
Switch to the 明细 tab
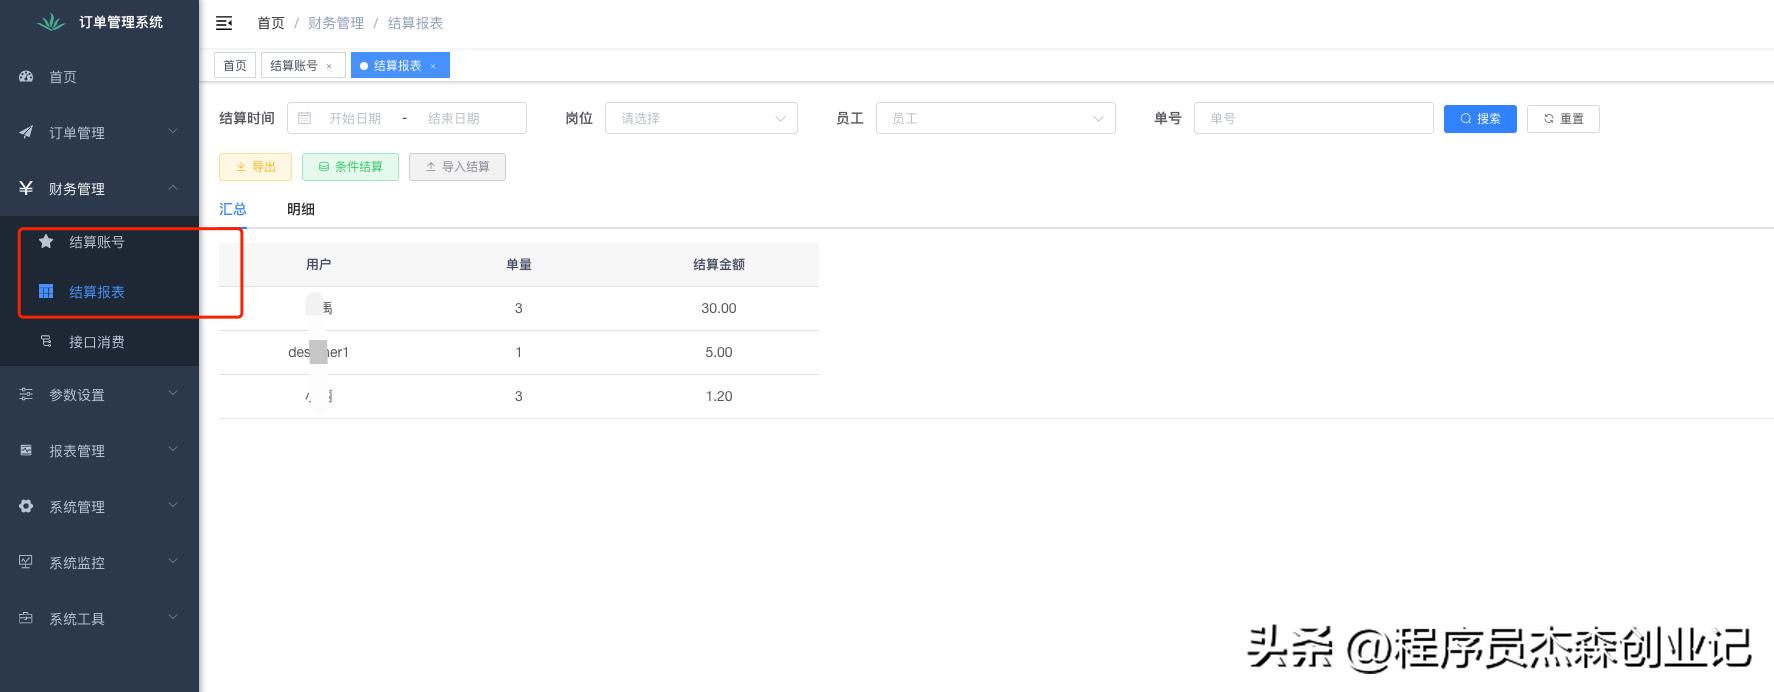tap(301, 209)
